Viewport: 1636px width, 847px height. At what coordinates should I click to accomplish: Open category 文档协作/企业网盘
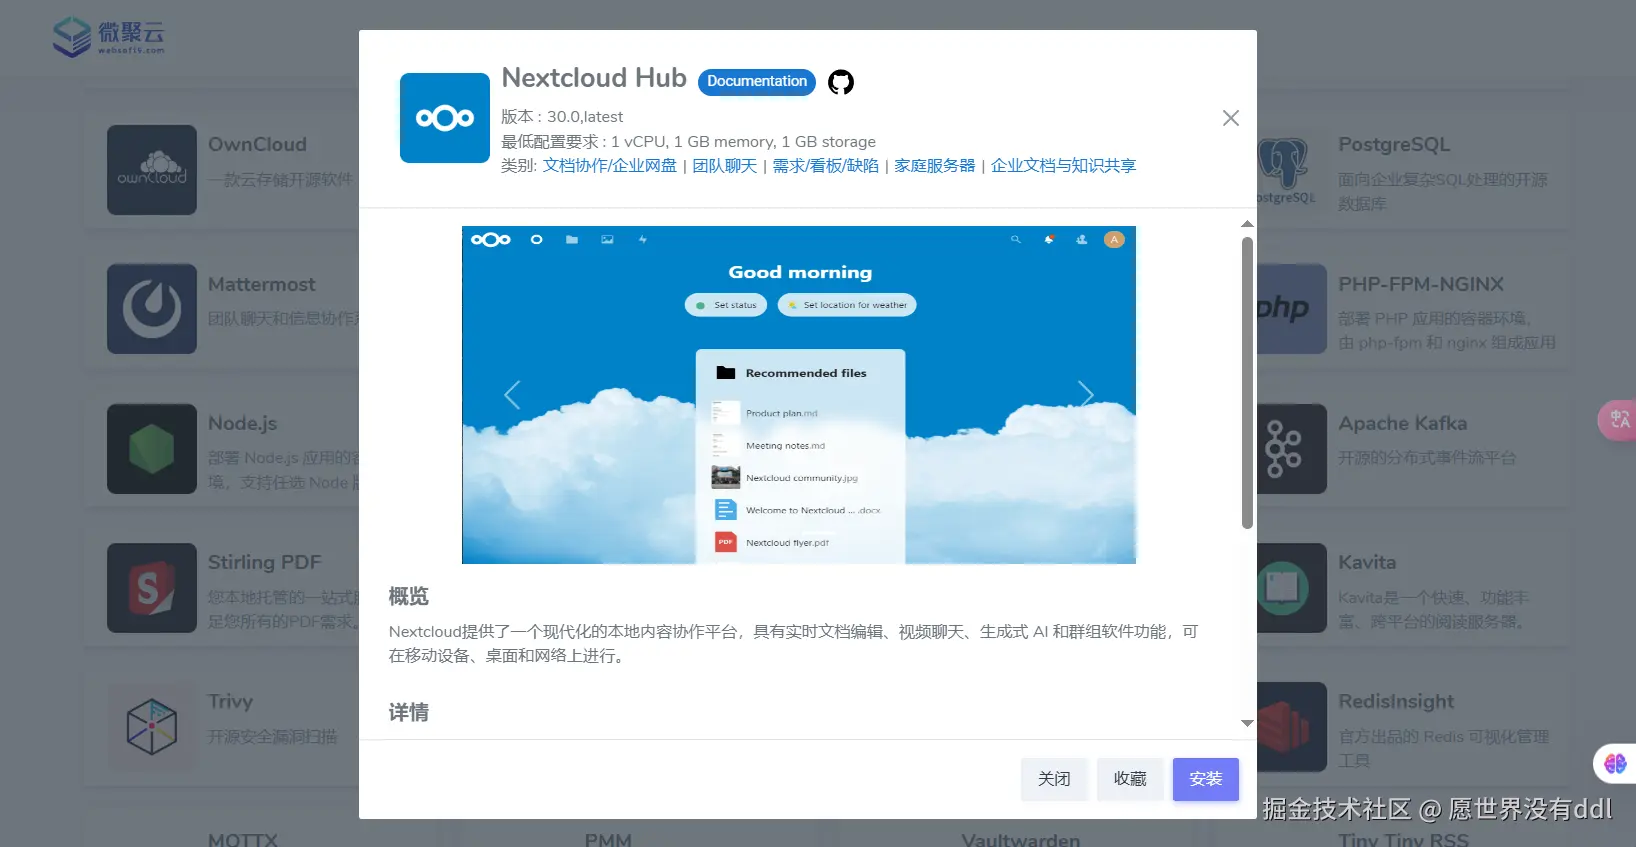pos(610,166)
